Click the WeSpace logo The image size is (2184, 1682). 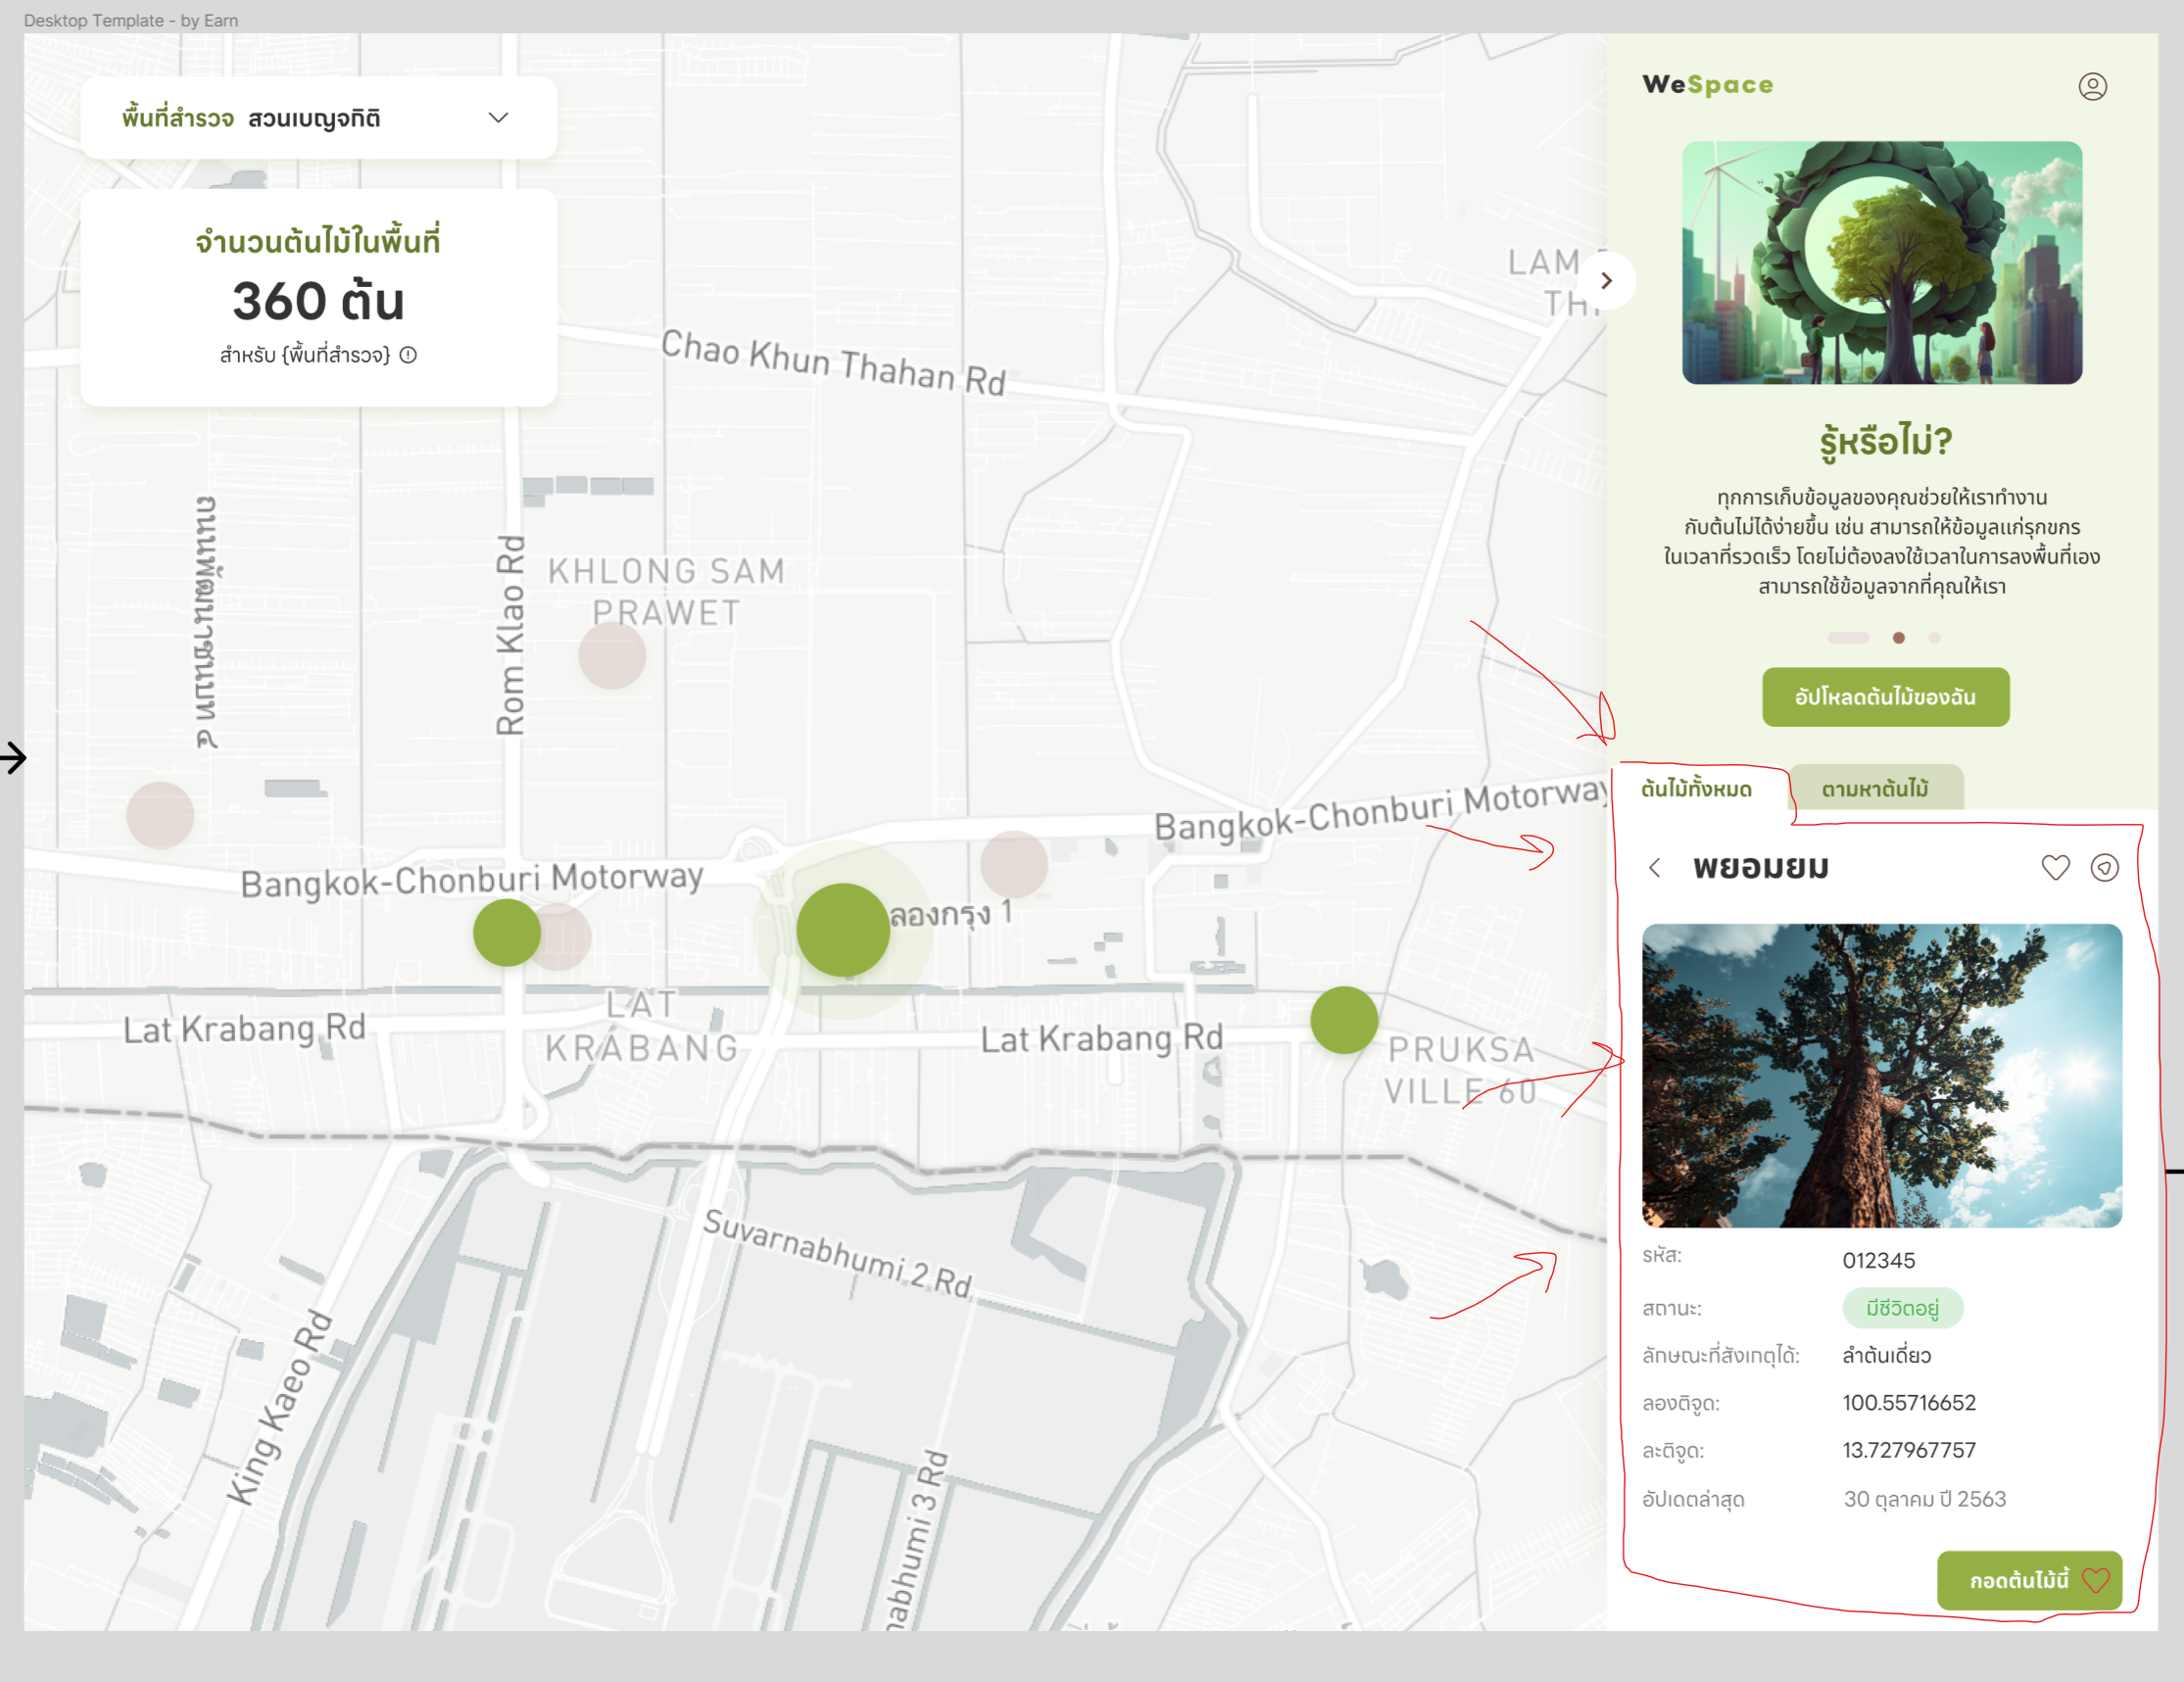coord(1706,85)
